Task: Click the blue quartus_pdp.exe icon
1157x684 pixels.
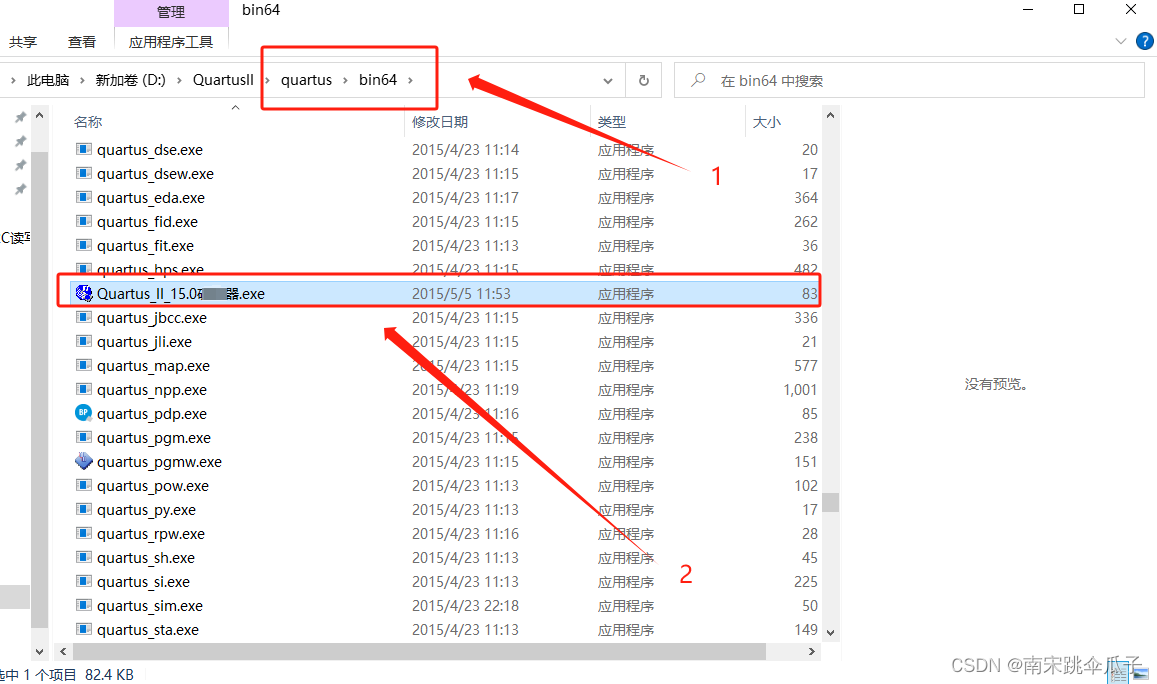Action: pyautogui.click(x=84, y=413)
